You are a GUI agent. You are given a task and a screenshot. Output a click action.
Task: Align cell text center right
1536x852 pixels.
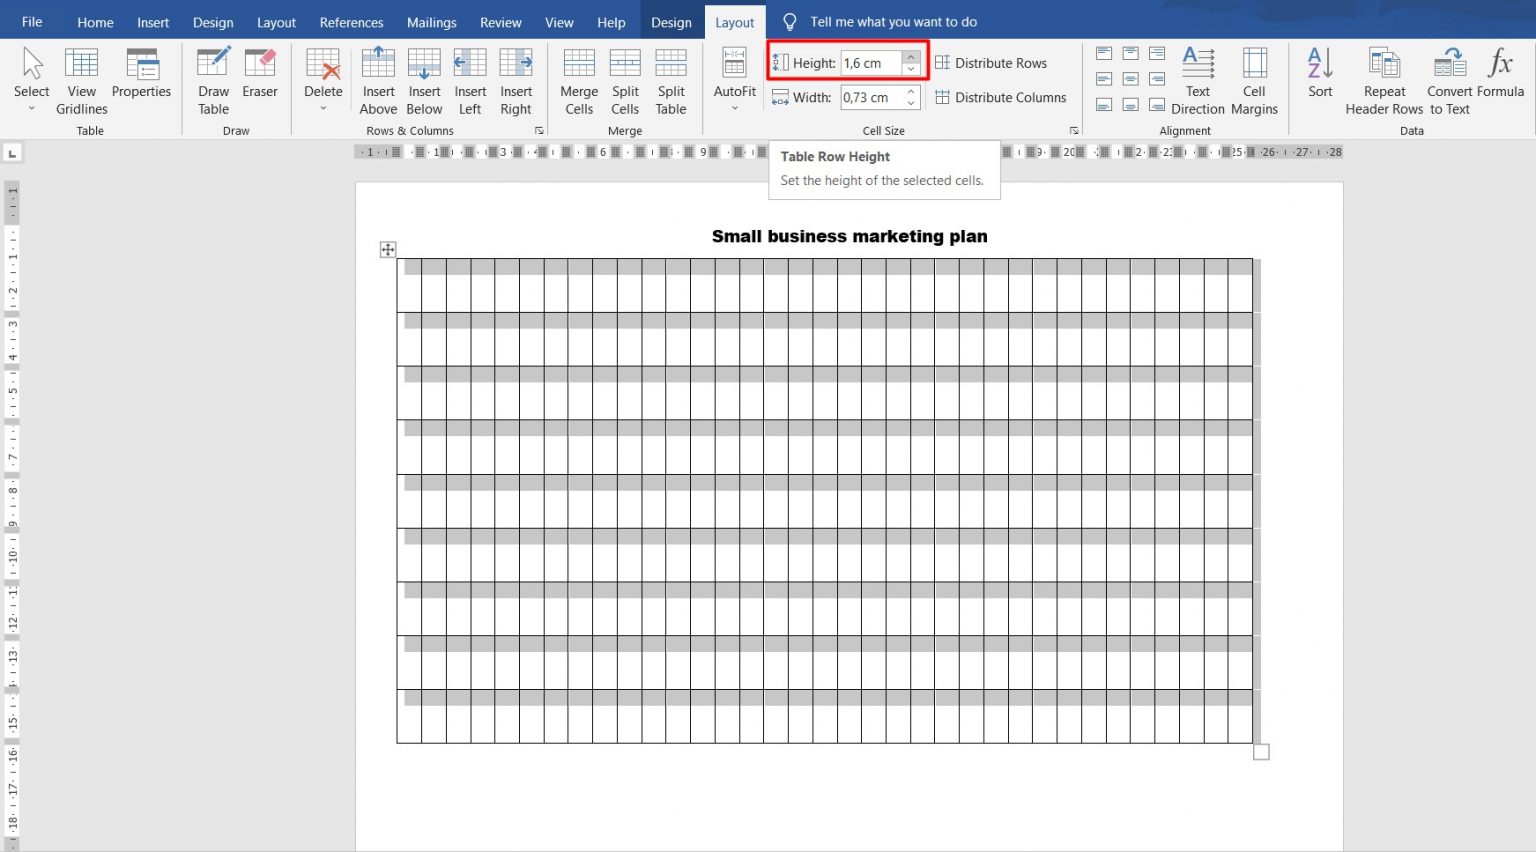[x=1157, y=79]
